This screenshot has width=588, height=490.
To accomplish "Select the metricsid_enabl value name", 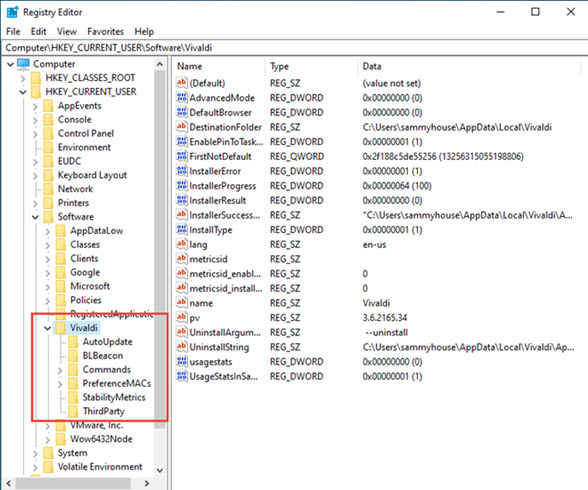I will tap(225, 274).
